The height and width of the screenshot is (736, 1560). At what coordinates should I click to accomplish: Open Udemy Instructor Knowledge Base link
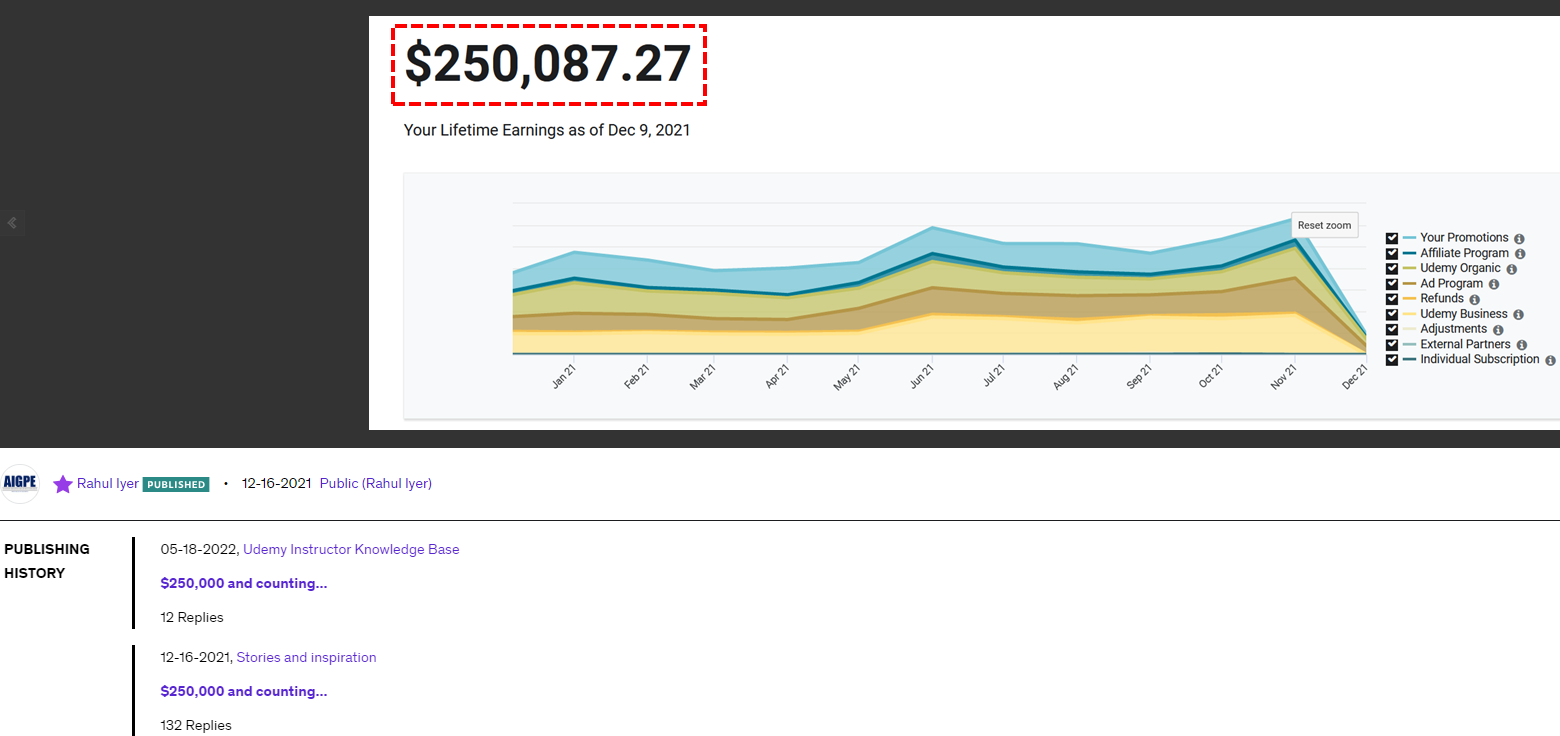click(x=351, y=549)
